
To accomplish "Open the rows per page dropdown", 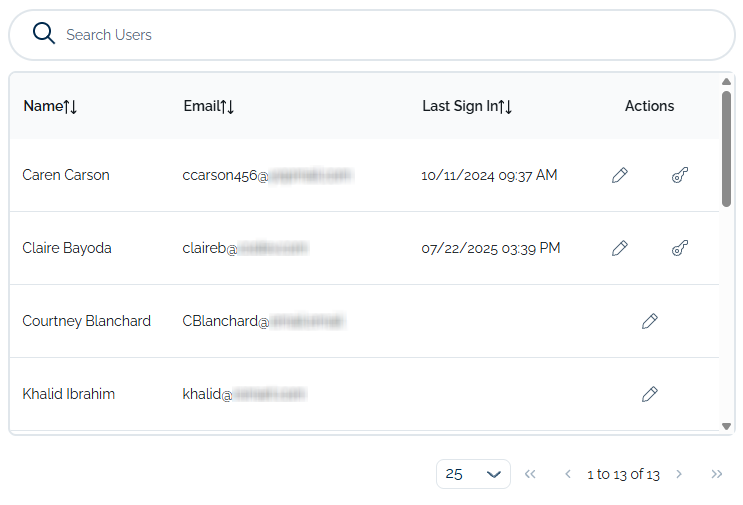I will click(473, 474).
